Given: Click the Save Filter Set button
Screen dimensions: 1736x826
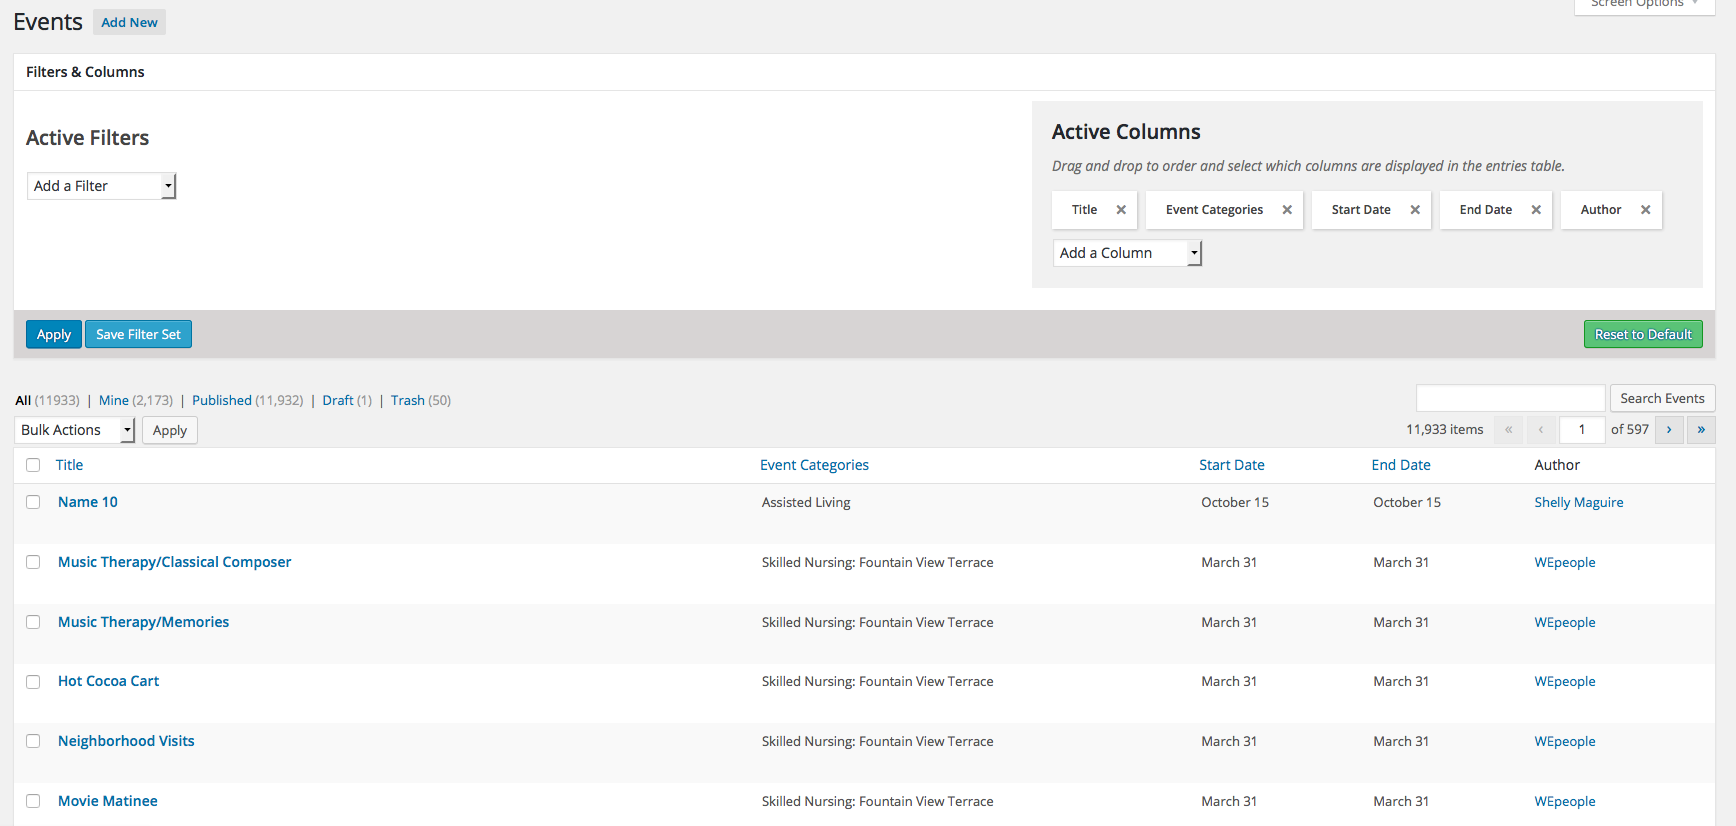Looking at the screenshot, I should click(x=138, y=334).
